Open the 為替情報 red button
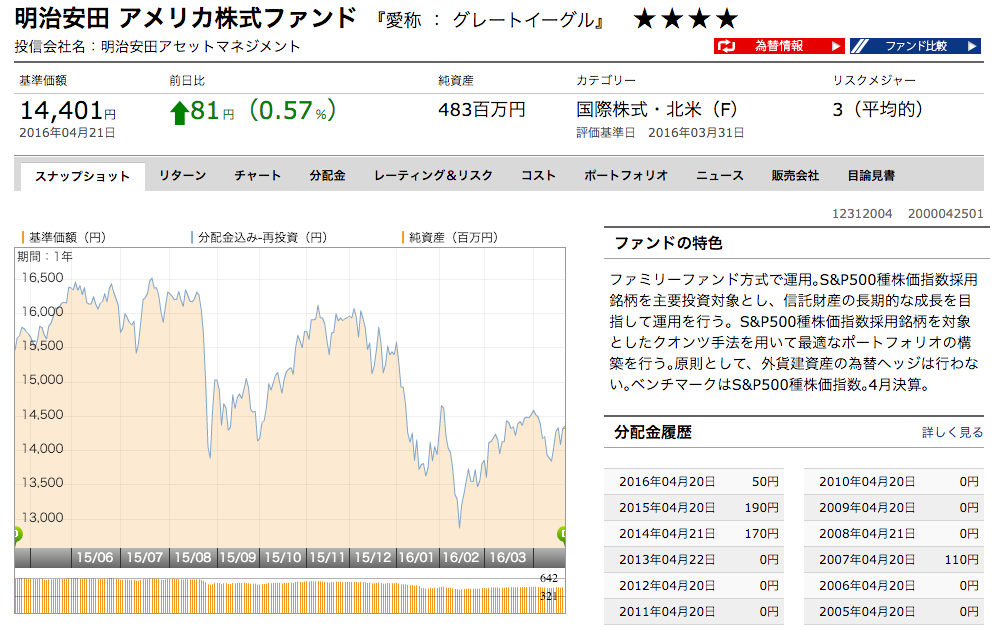 pos(779,46)
